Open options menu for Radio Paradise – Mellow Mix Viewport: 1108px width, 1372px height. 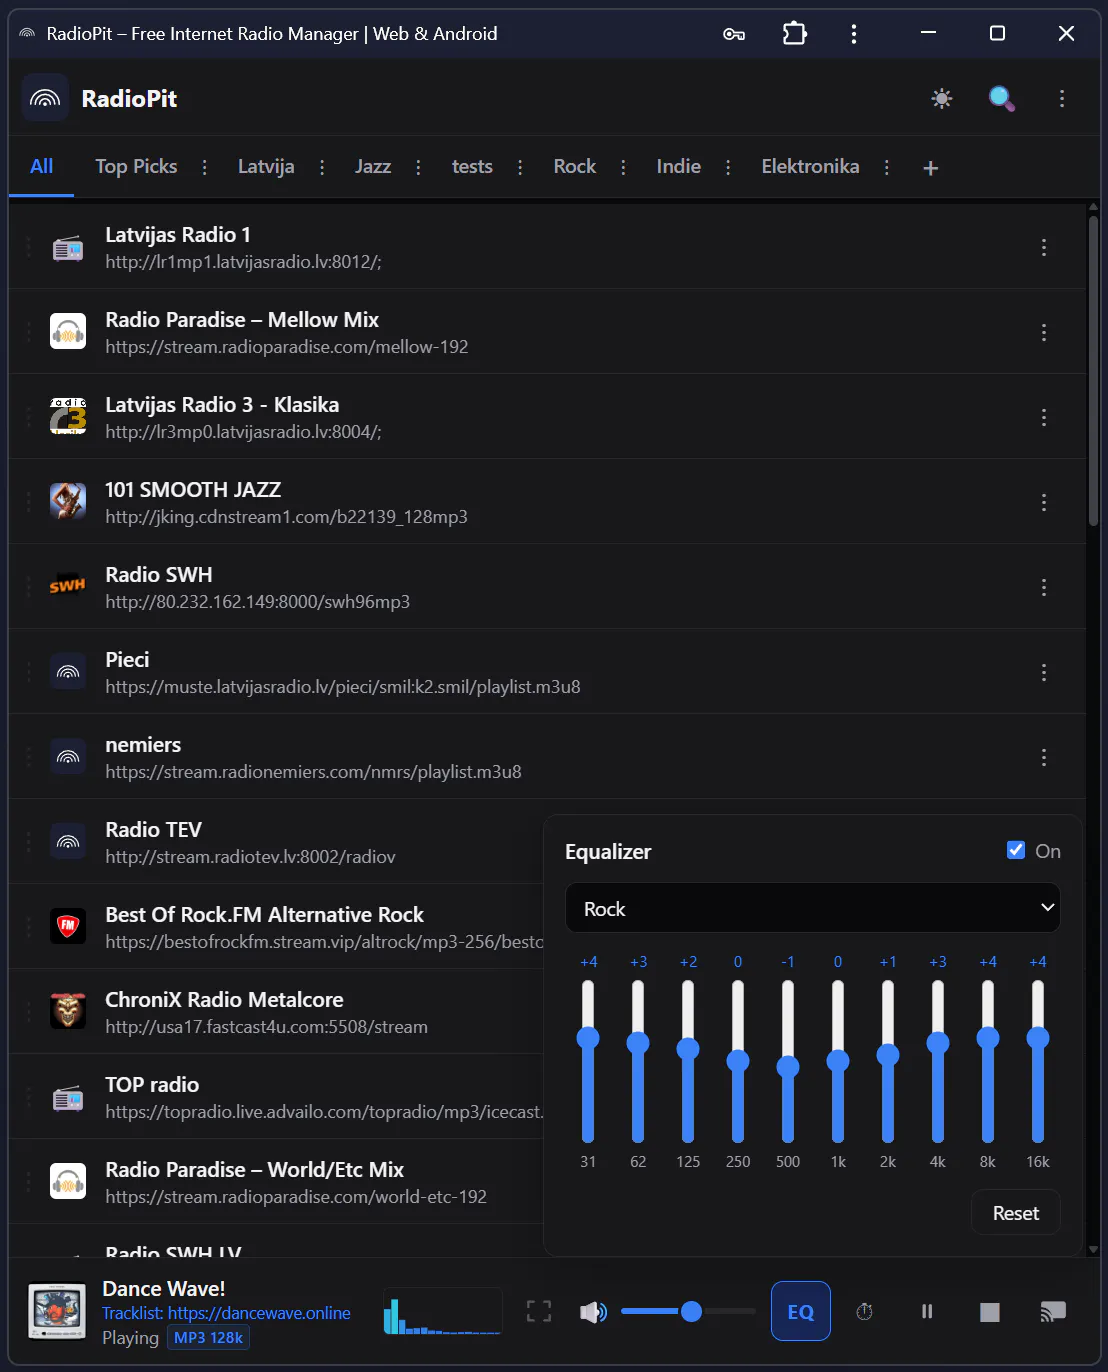[1044, 332]
